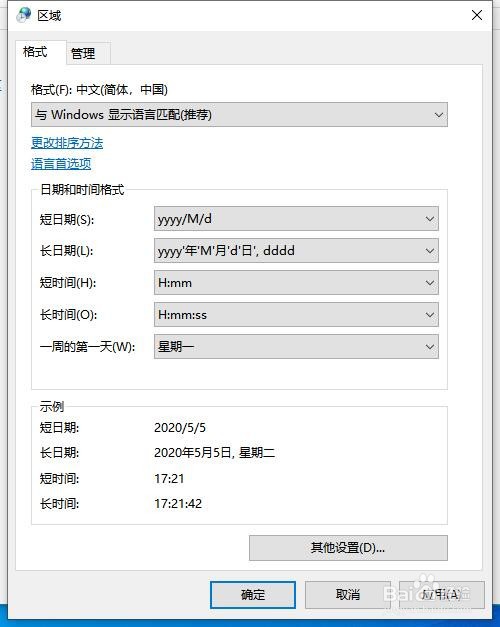The width and height of the screenshot is (500, 627).
Task: Click the 短时间(H): label
Action: pyautogui.click(x=68, y=283)
